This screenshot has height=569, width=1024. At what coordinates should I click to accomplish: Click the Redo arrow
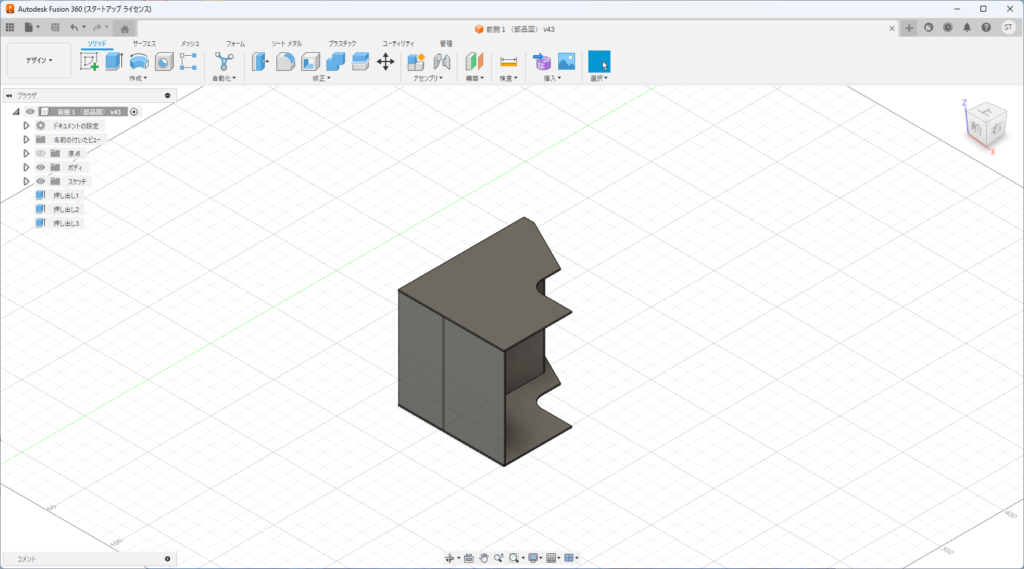97,27
